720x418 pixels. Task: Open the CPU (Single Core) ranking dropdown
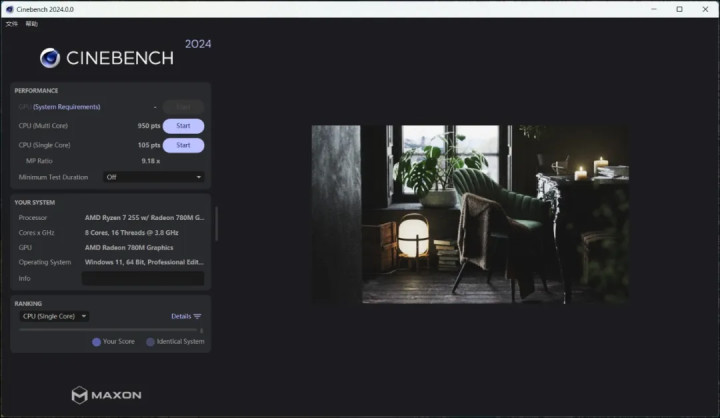click(x=54, y=316)
